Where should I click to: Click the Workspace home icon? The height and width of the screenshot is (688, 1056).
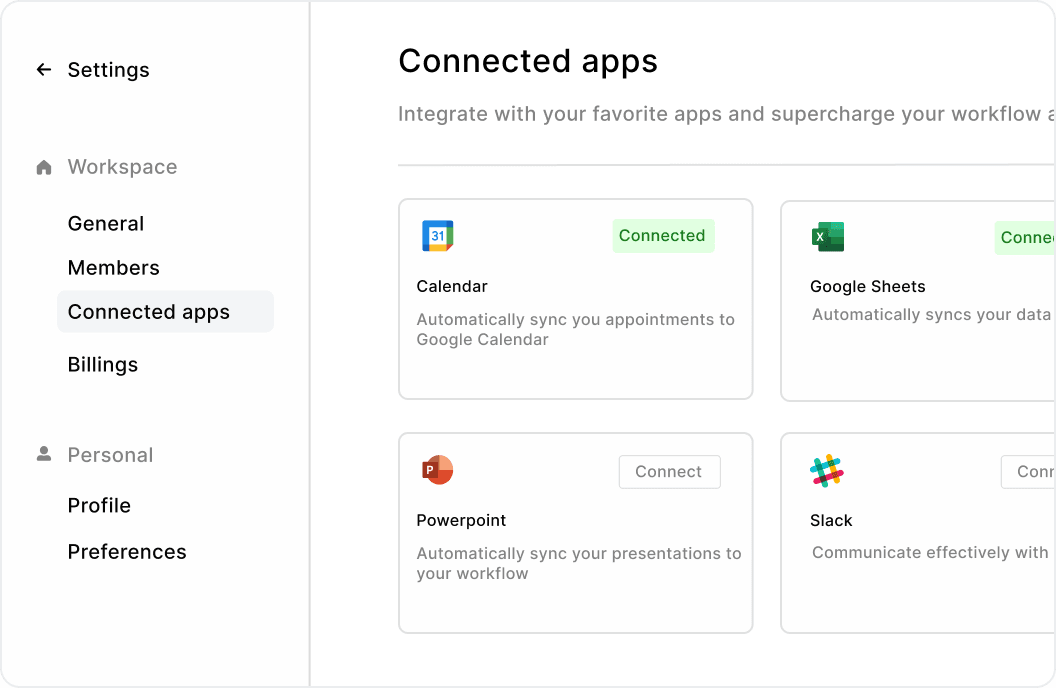click(44, 168)
